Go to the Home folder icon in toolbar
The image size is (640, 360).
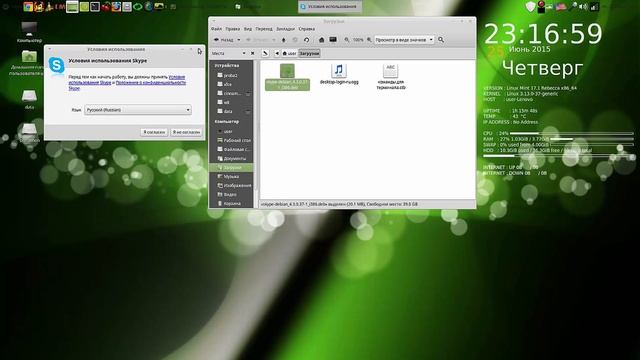[321, 40]
